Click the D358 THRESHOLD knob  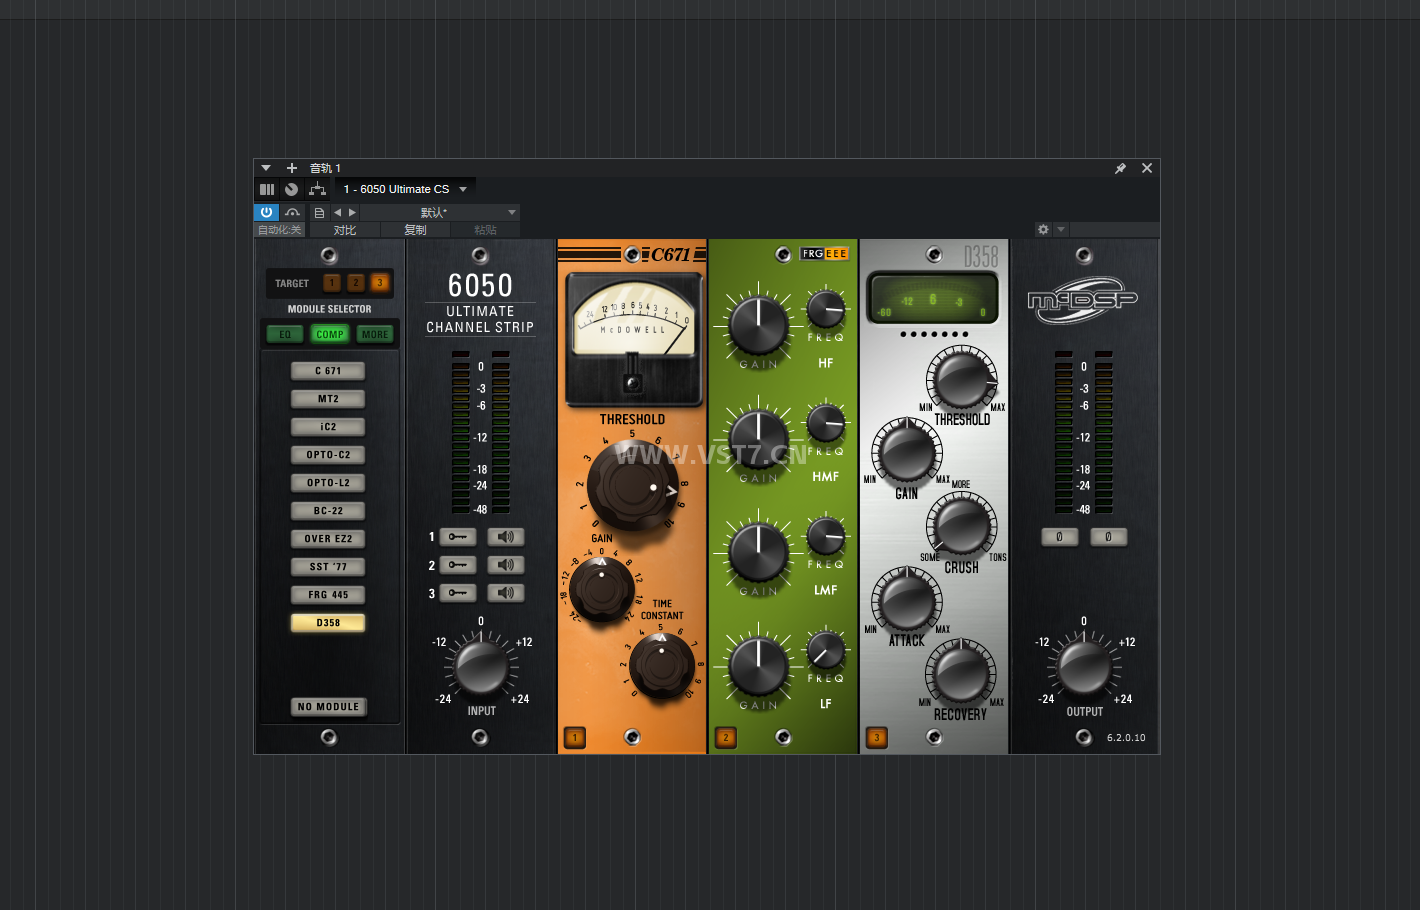961,379
